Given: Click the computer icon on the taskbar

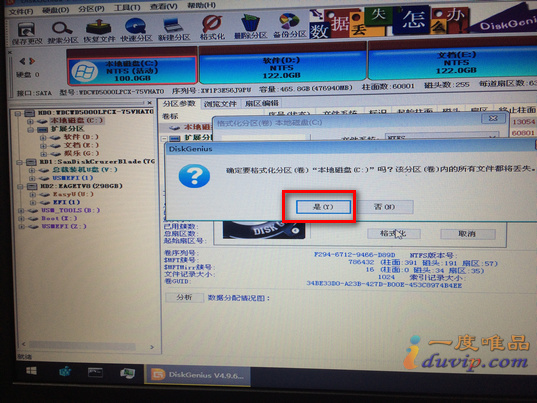Looking at the screenshot, I should [x=128, y=373].
